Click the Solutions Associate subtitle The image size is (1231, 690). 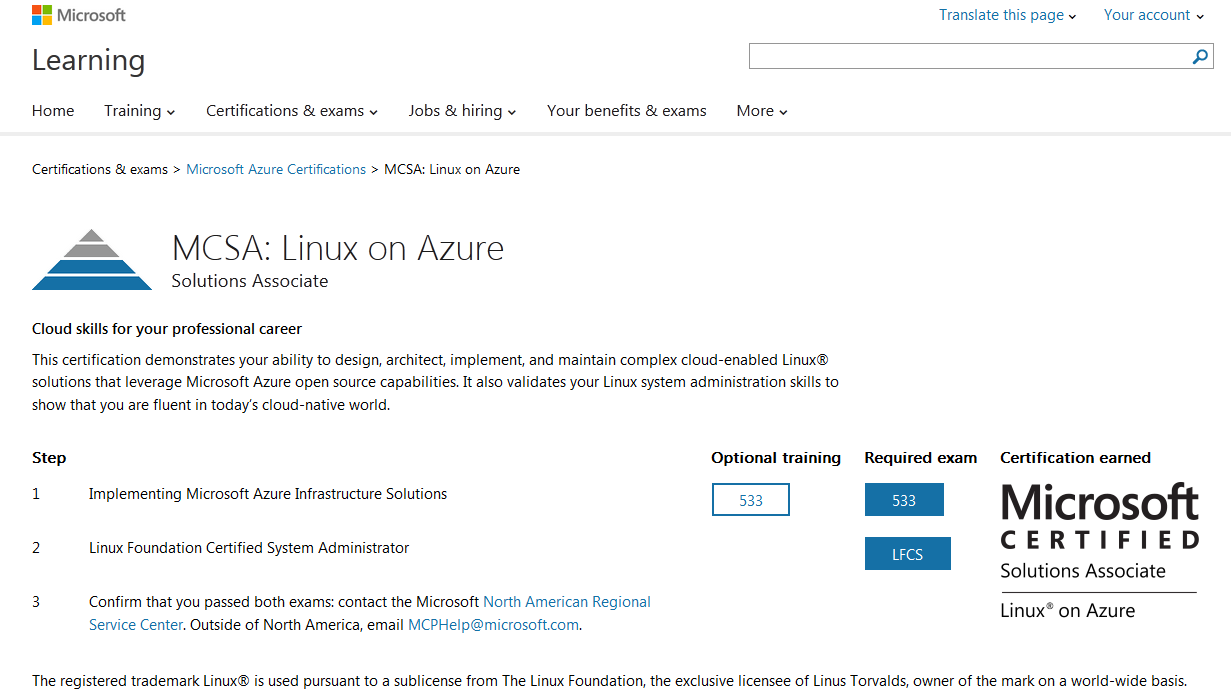tap(250, 281)
